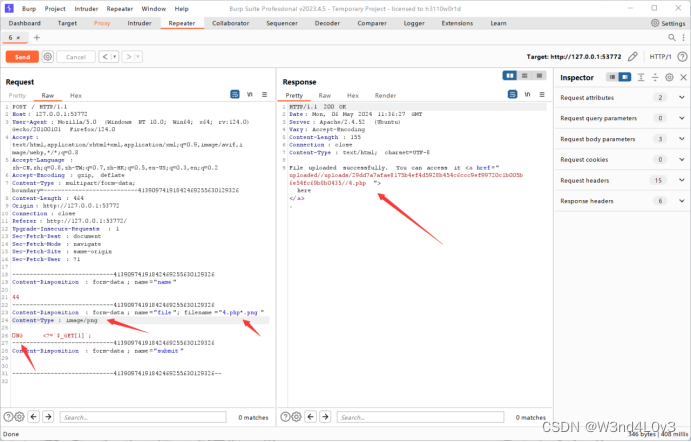Add a new Repeater tab
Image resolution: width=691 pixels, height=442 pixels.
pyautogui.click(x=37, y=37)
